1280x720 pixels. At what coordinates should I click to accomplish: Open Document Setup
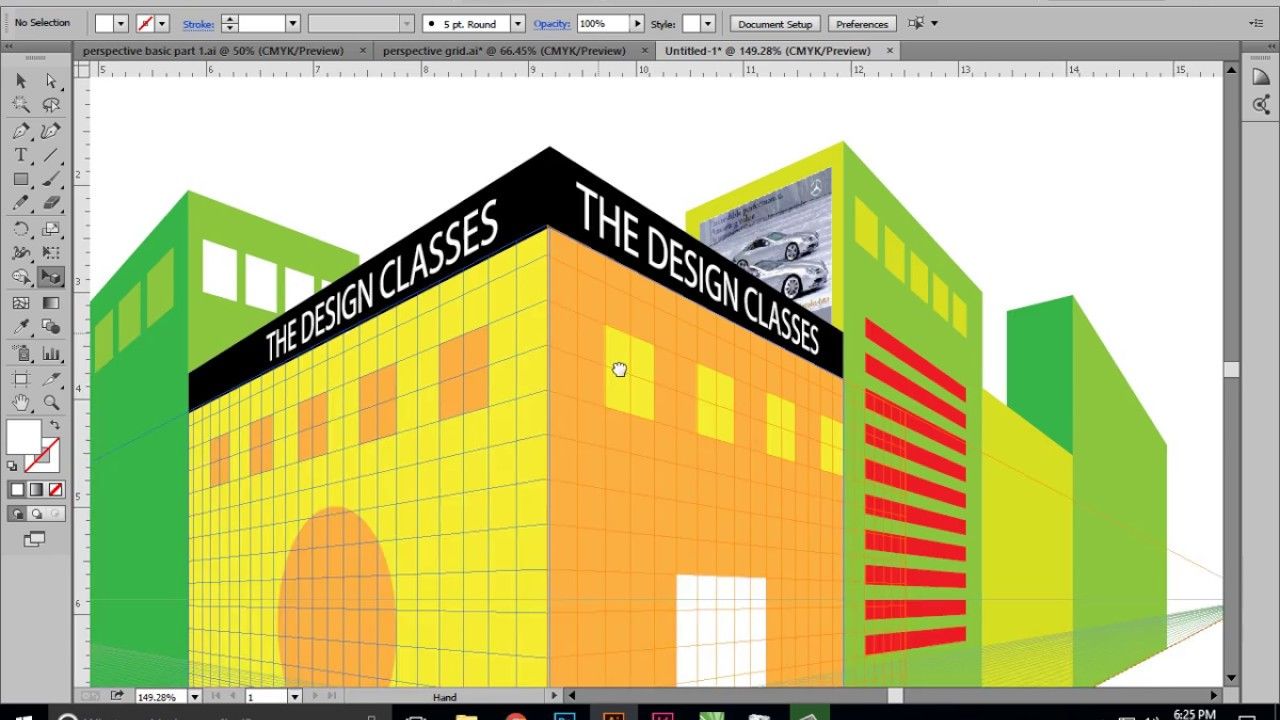coord(775,24)
